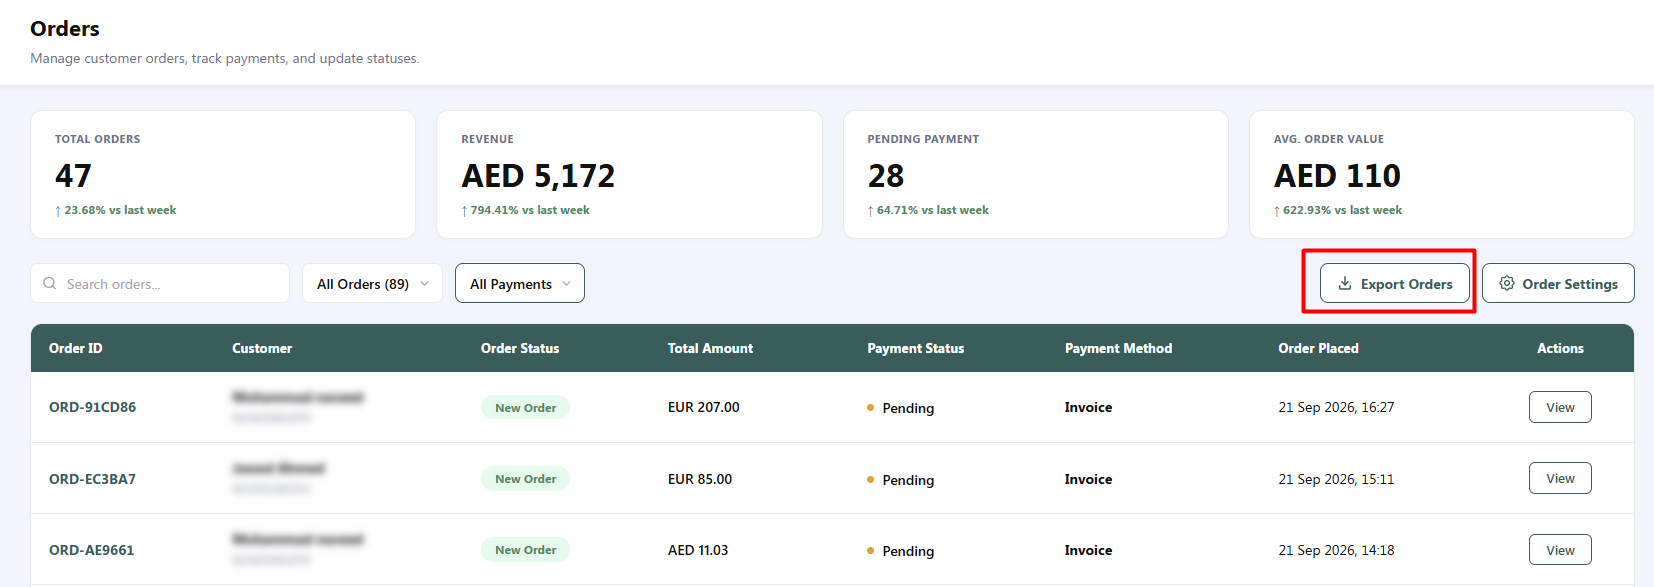Click the Avg. Order Value card
This screenshot has width=1654, height=587.
[1442, 175]
